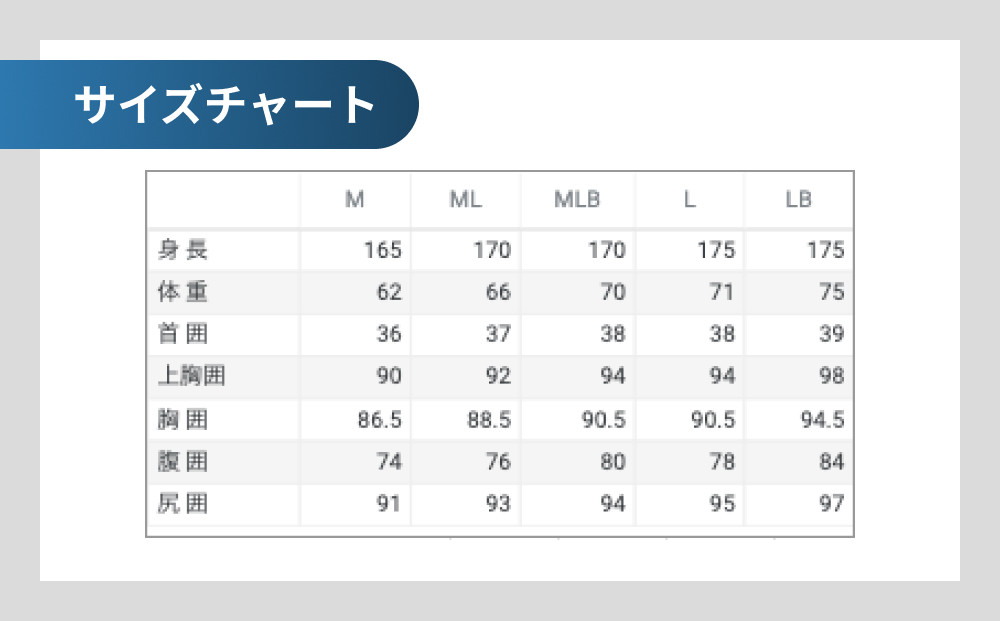1000x621 pixels.
Task: Click the 66 weight value for ML
Action: (498, 292)
